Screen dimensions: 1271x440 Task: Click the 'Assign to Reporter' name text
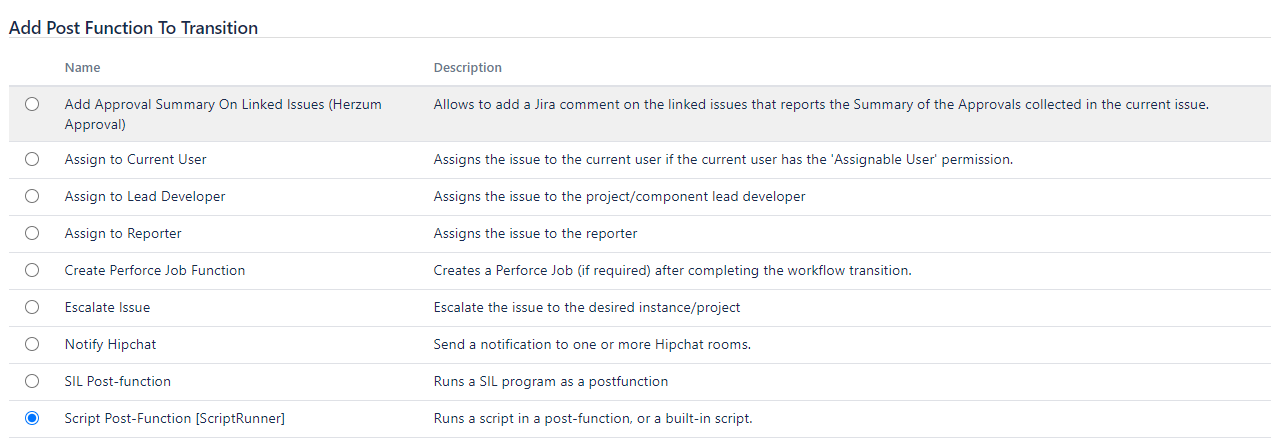point(123,233)
